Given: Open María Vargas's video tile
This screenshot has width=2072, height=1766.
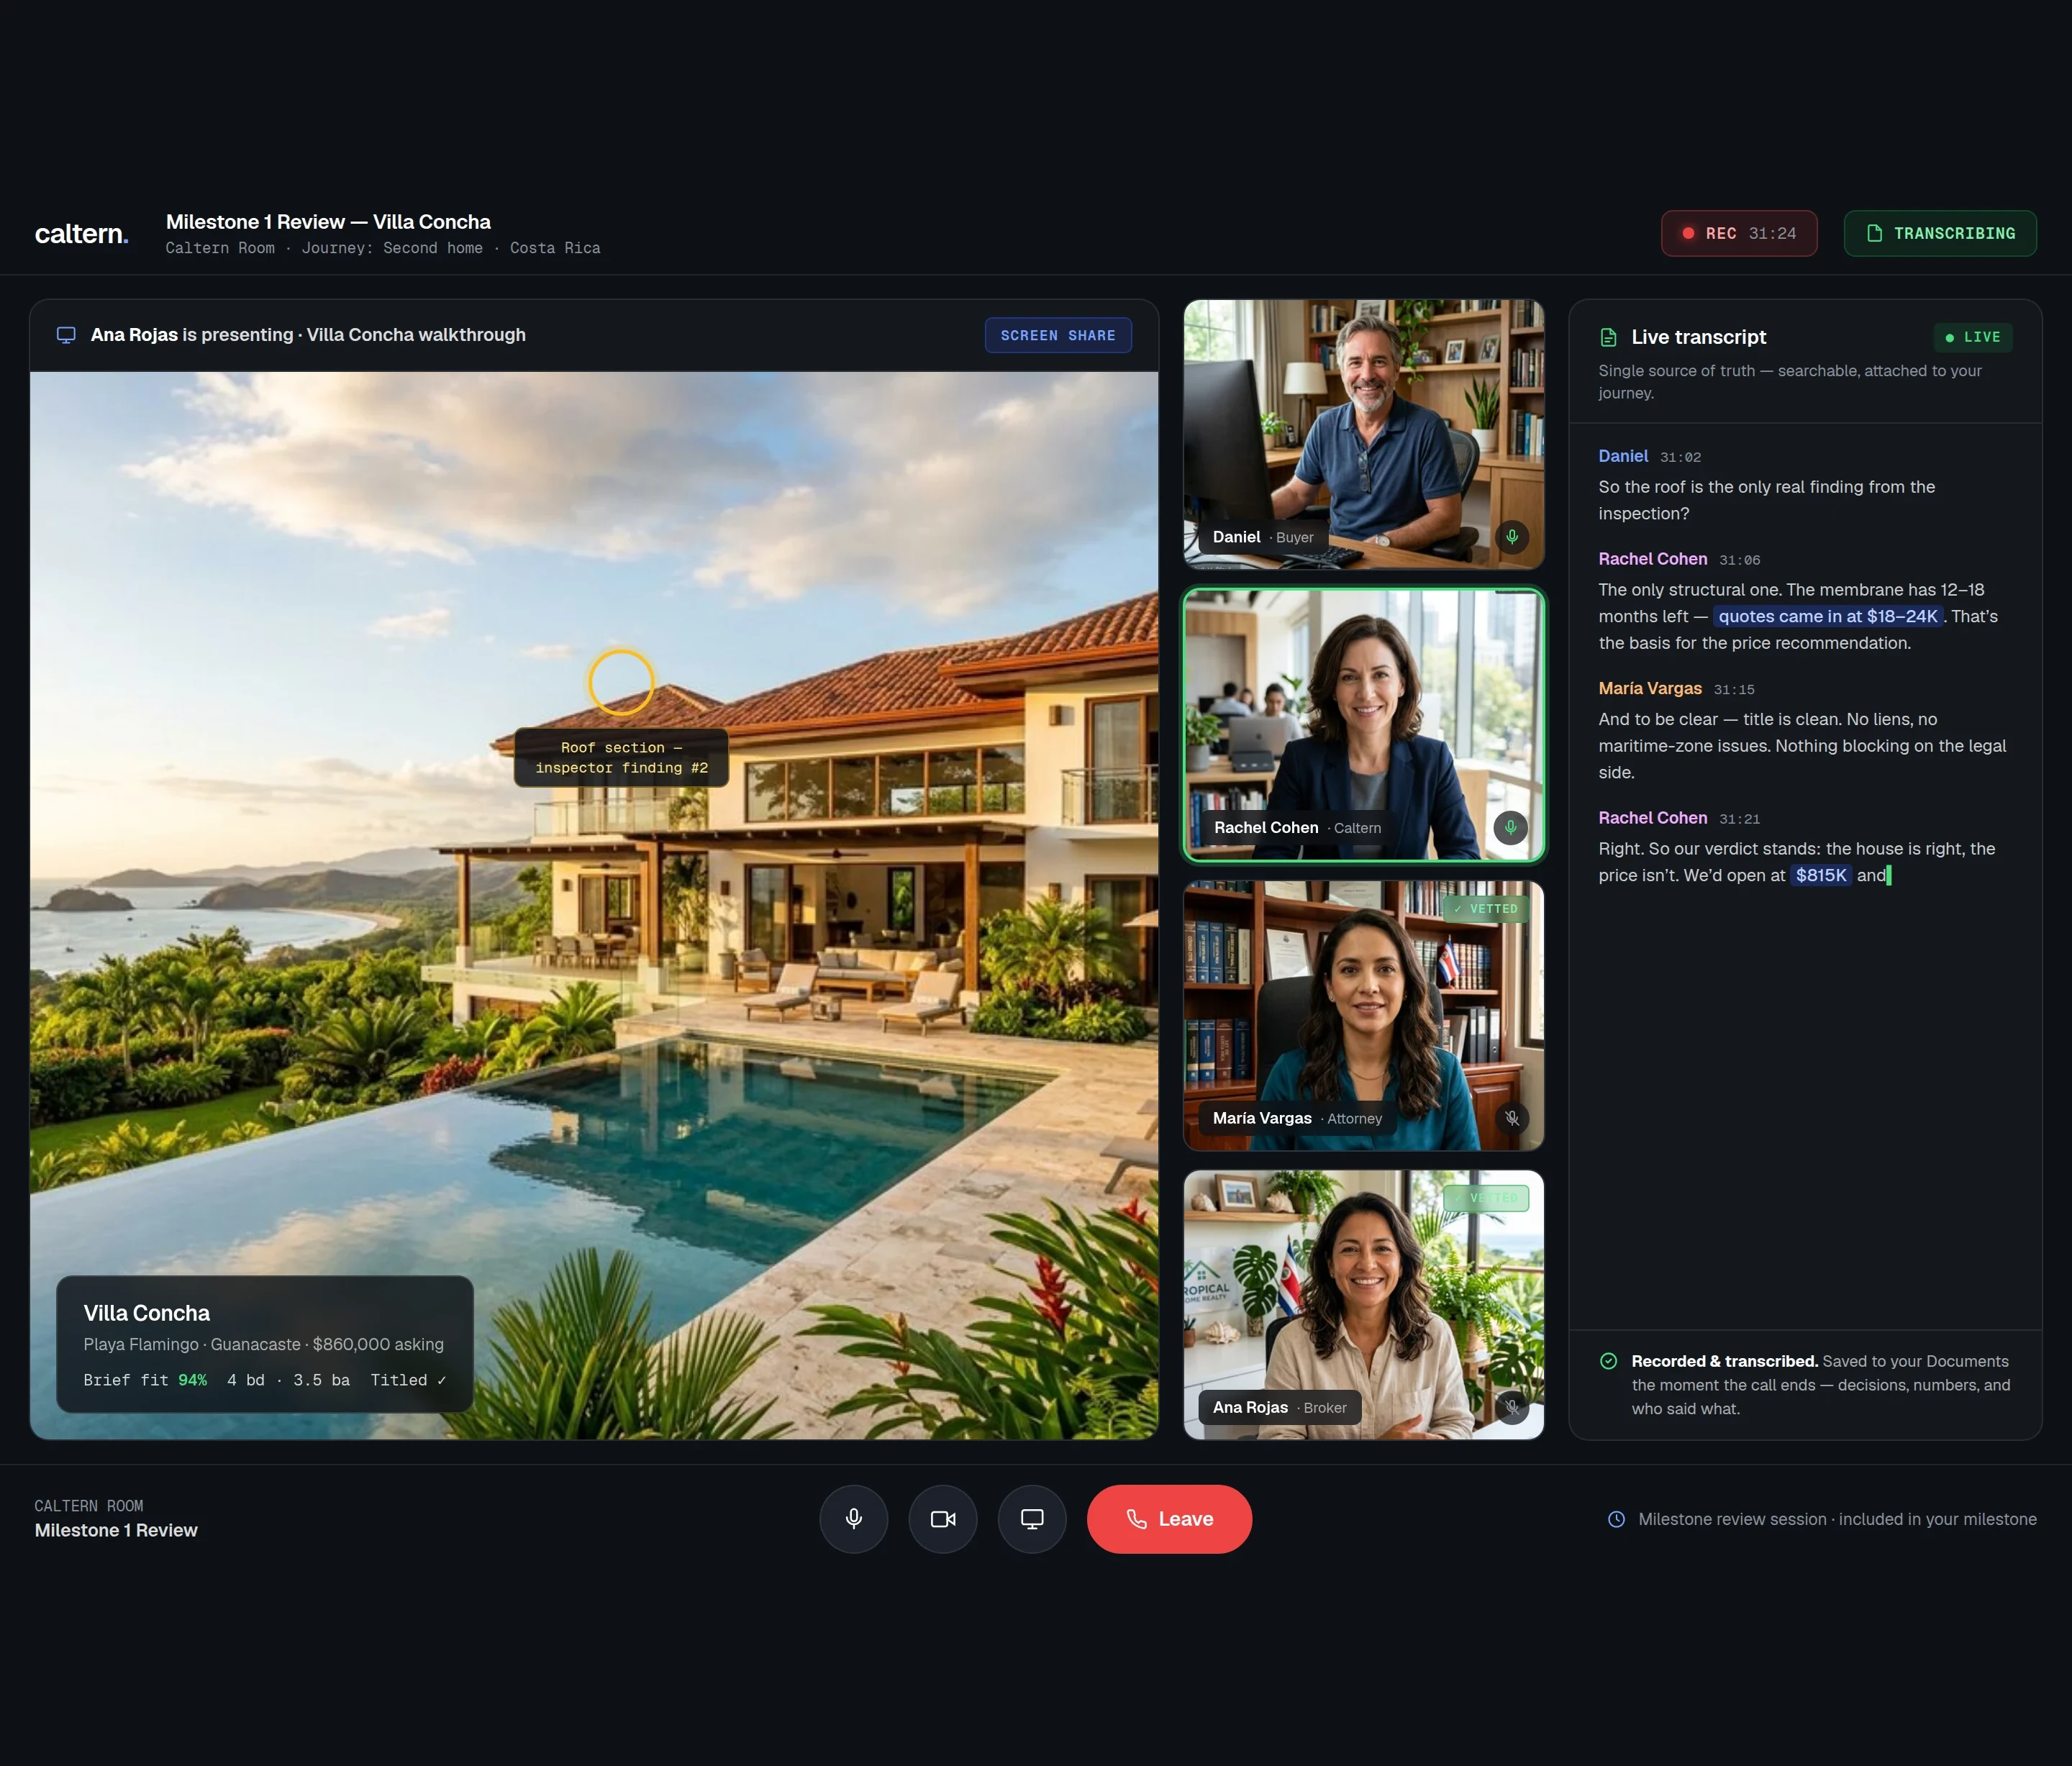Looking at the screenshot, I should point(1364,1015).
